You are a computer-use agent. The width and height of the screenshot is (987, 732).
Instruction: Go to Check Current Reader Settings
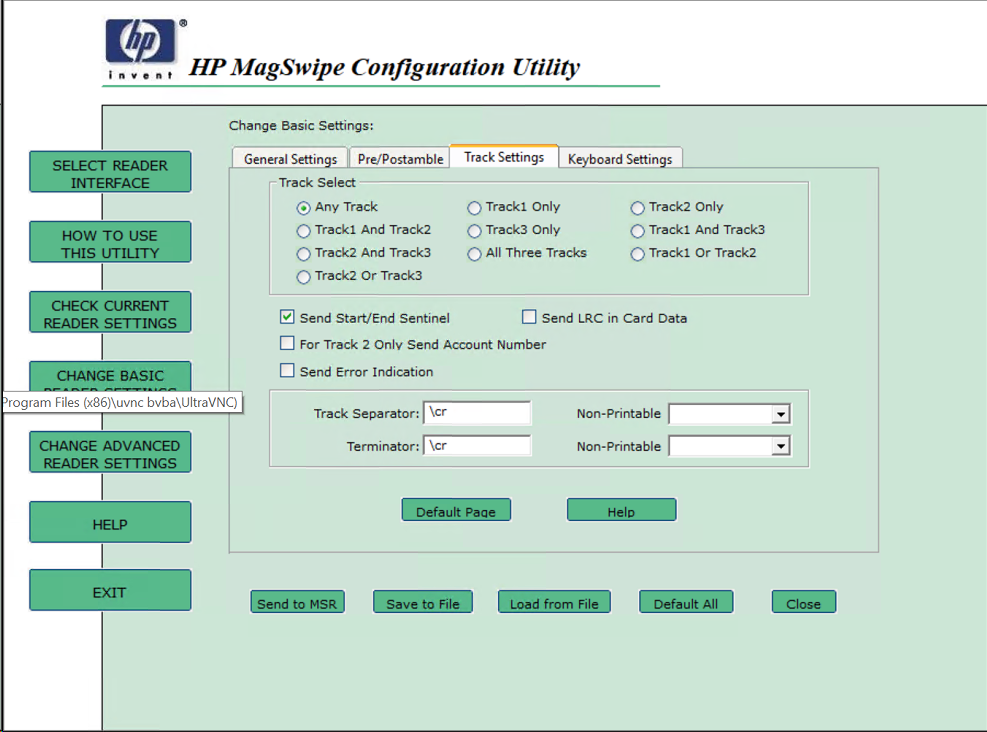[110, 312]
